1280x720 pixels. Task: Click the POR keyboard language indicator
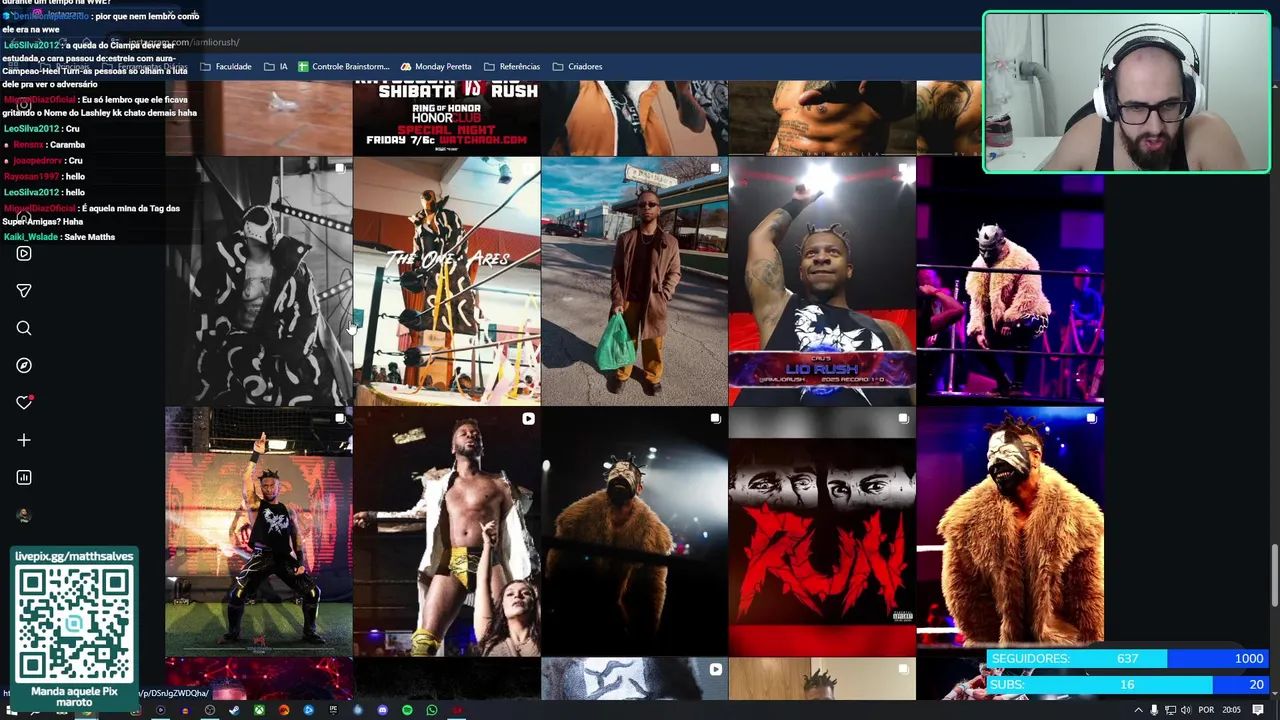coord(1206,710)
